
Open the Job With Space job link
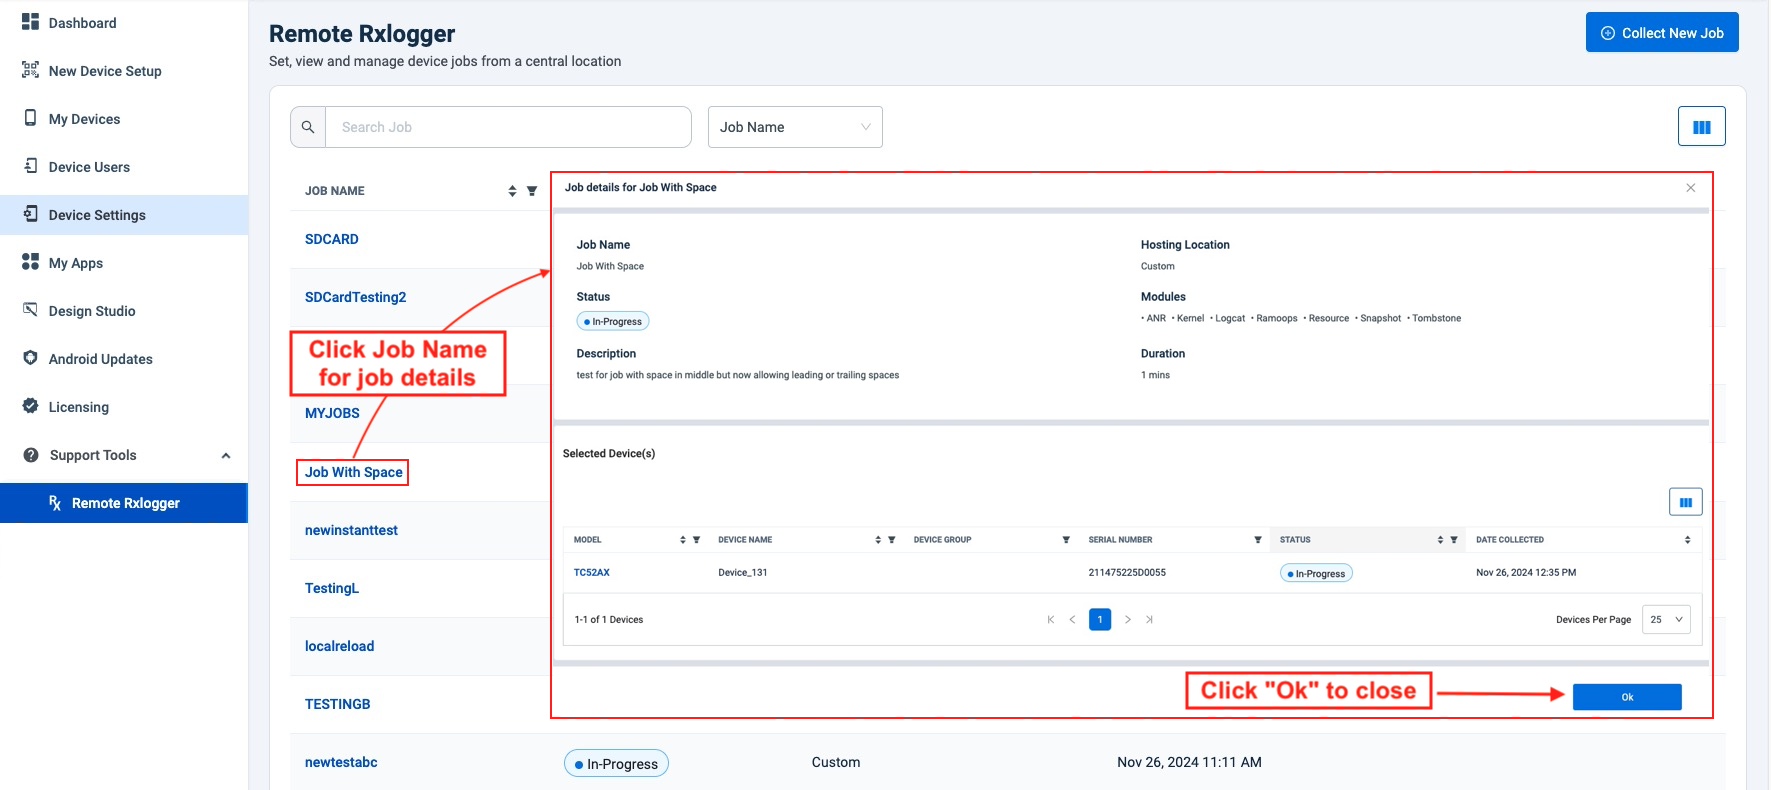pos(353,472)
